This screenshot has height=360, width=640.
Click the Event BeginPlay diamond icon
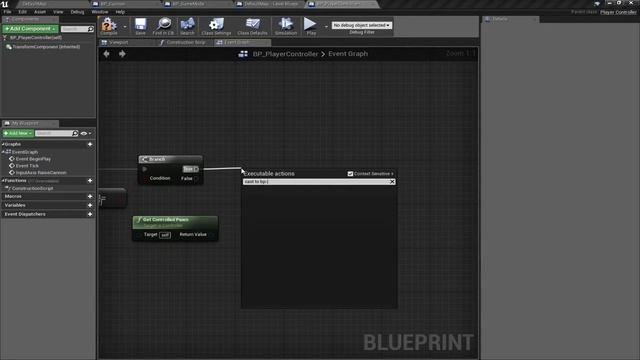pos(12,159)
